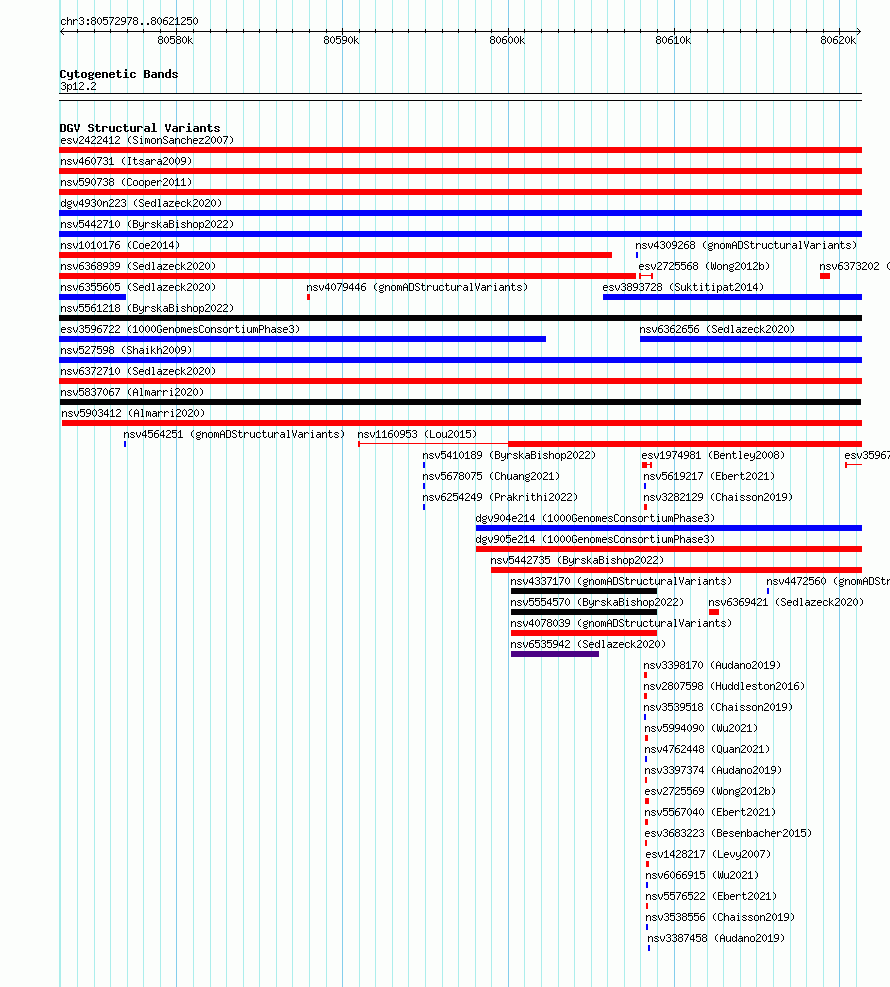This screenshot has height=987, width=890.
Task: Click the red bar under nsv6369421
Action: coord(714,612)
